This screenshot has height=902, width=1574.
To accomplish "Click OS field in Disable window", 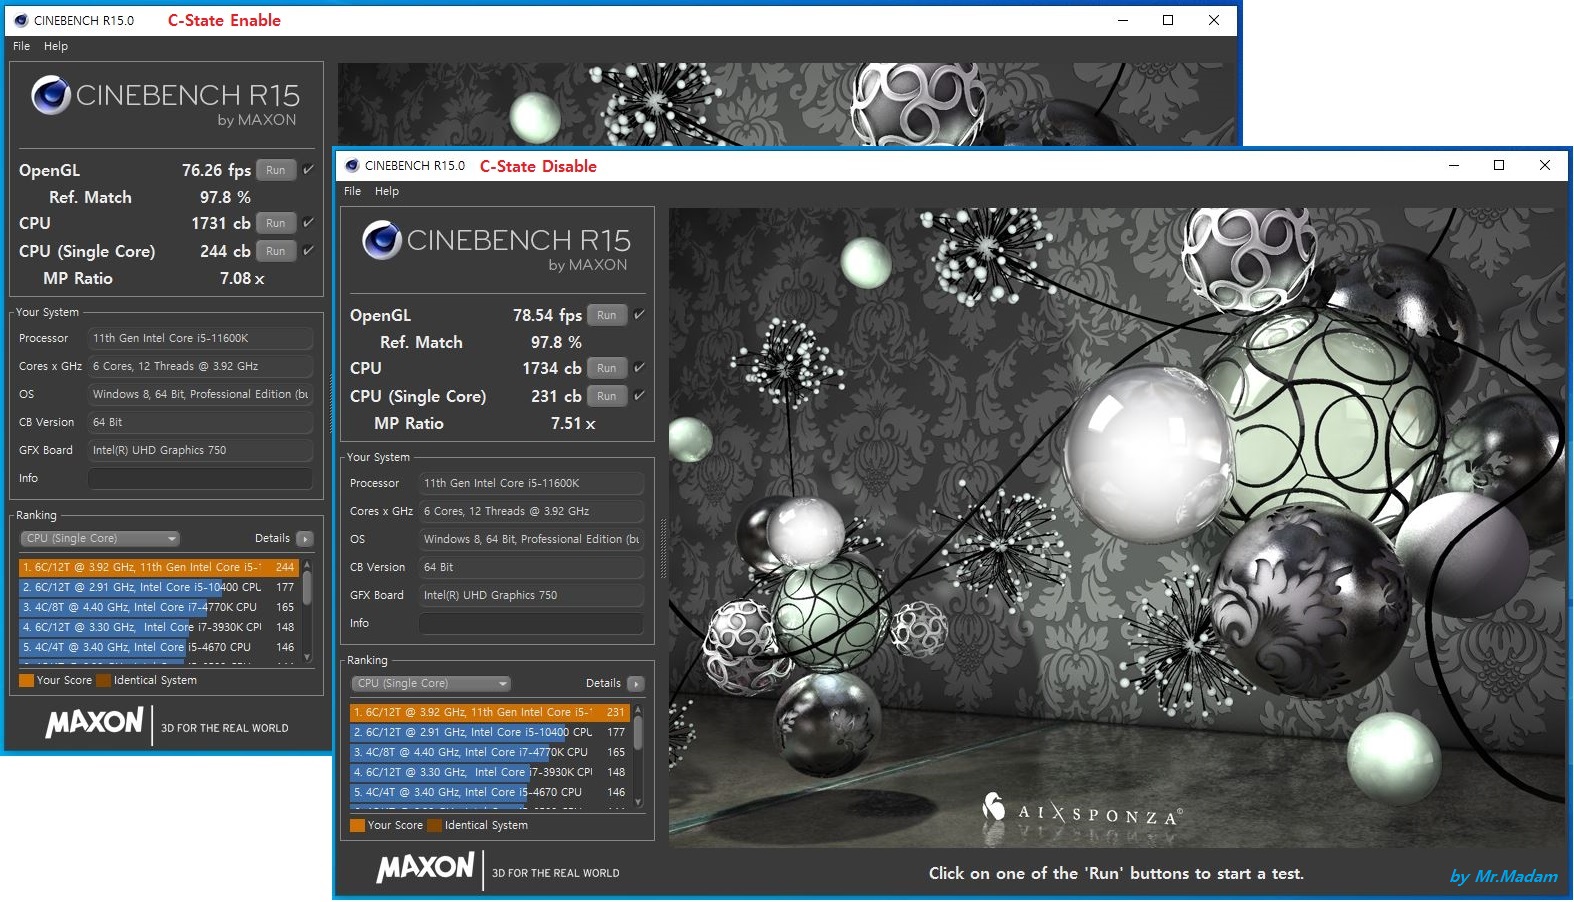I will coord(531,539).
